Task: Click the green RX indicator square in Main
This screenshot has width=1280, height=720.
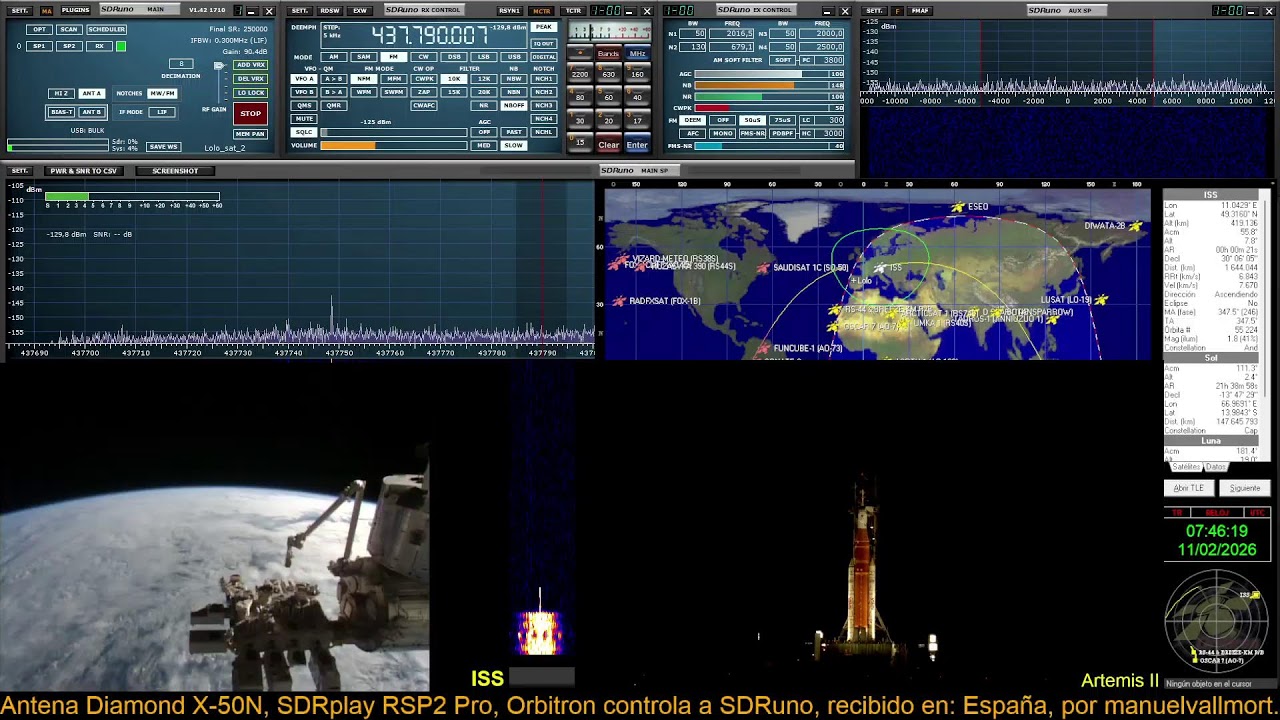Action: [121, 46]
